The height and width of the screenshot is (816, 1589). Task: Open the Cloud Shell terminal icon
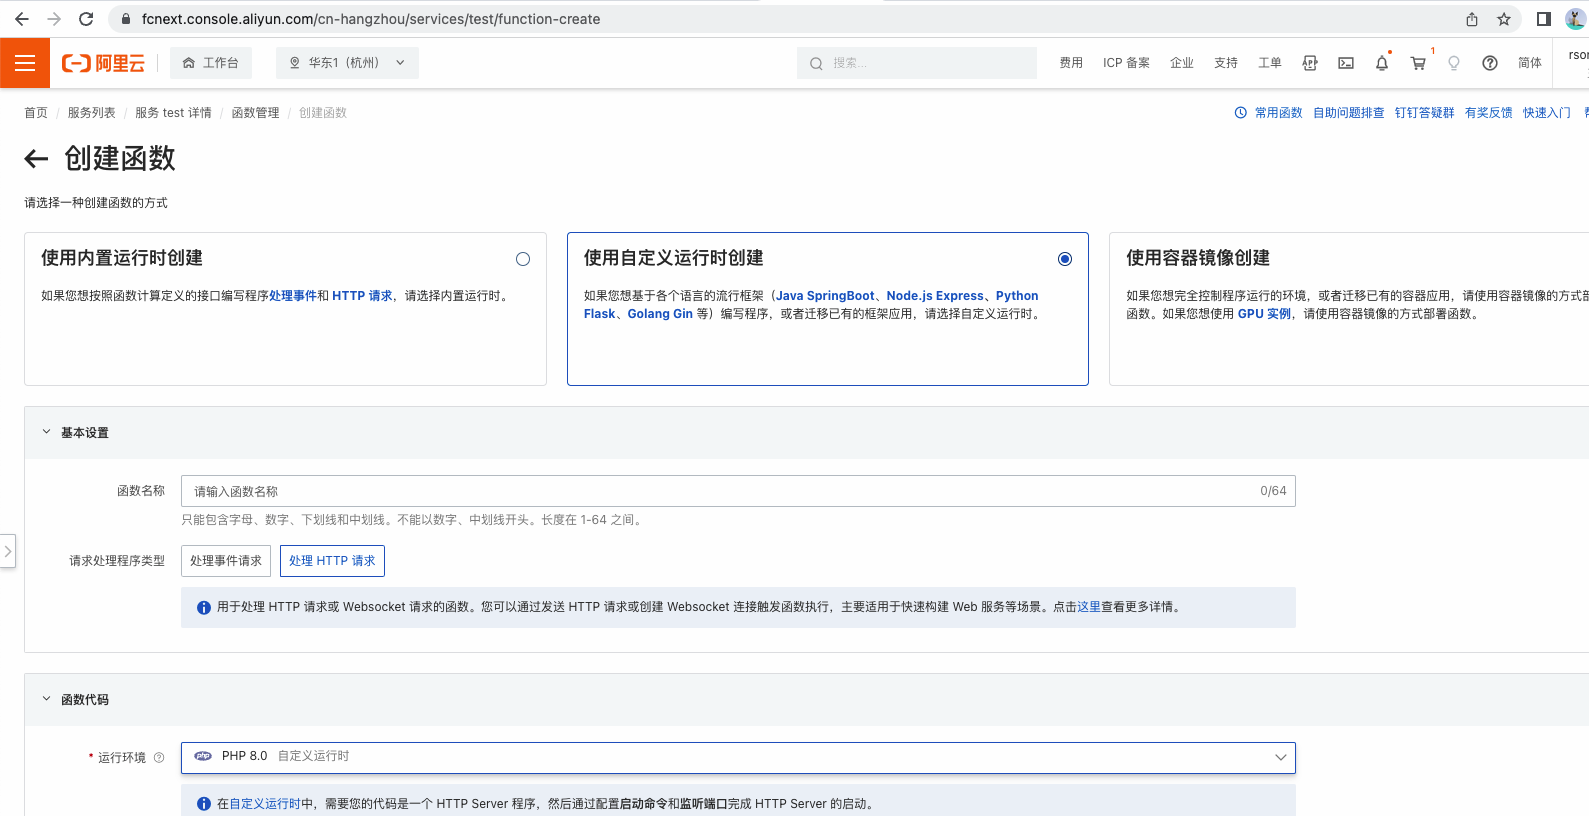coord(1346,63)
